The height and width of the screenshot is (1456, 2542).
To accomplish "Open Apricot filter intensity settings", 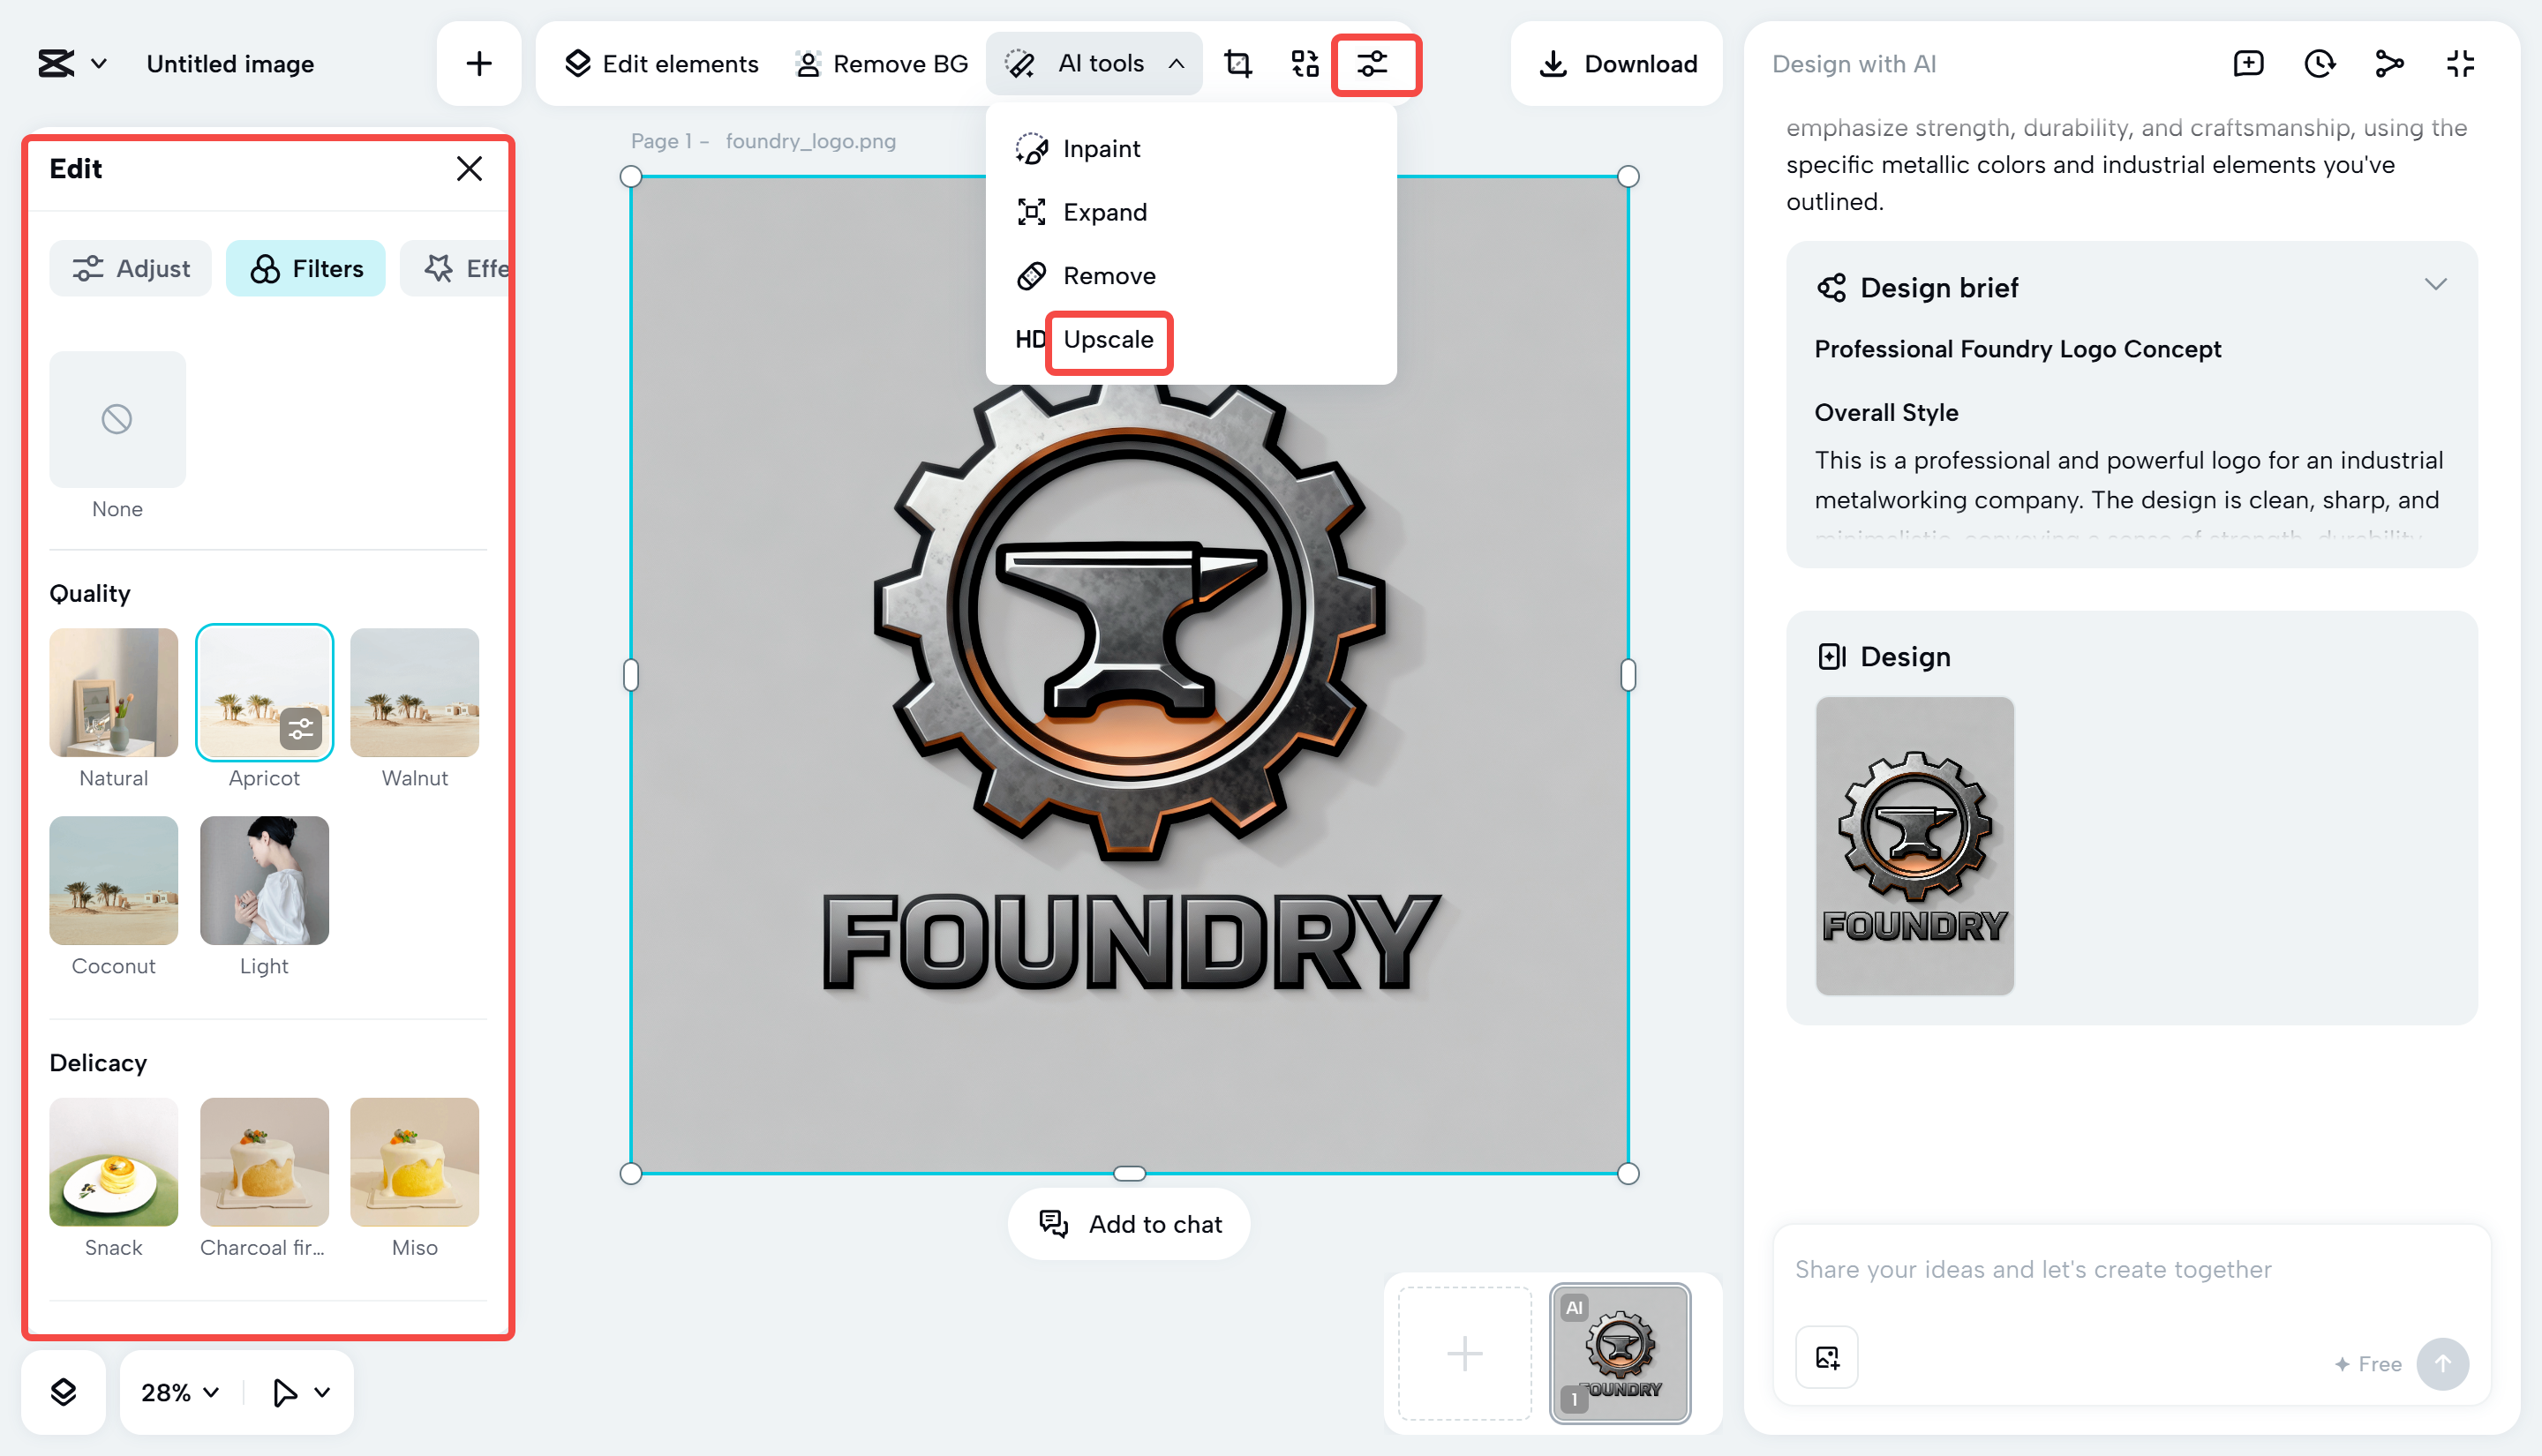I will (300, 729).
